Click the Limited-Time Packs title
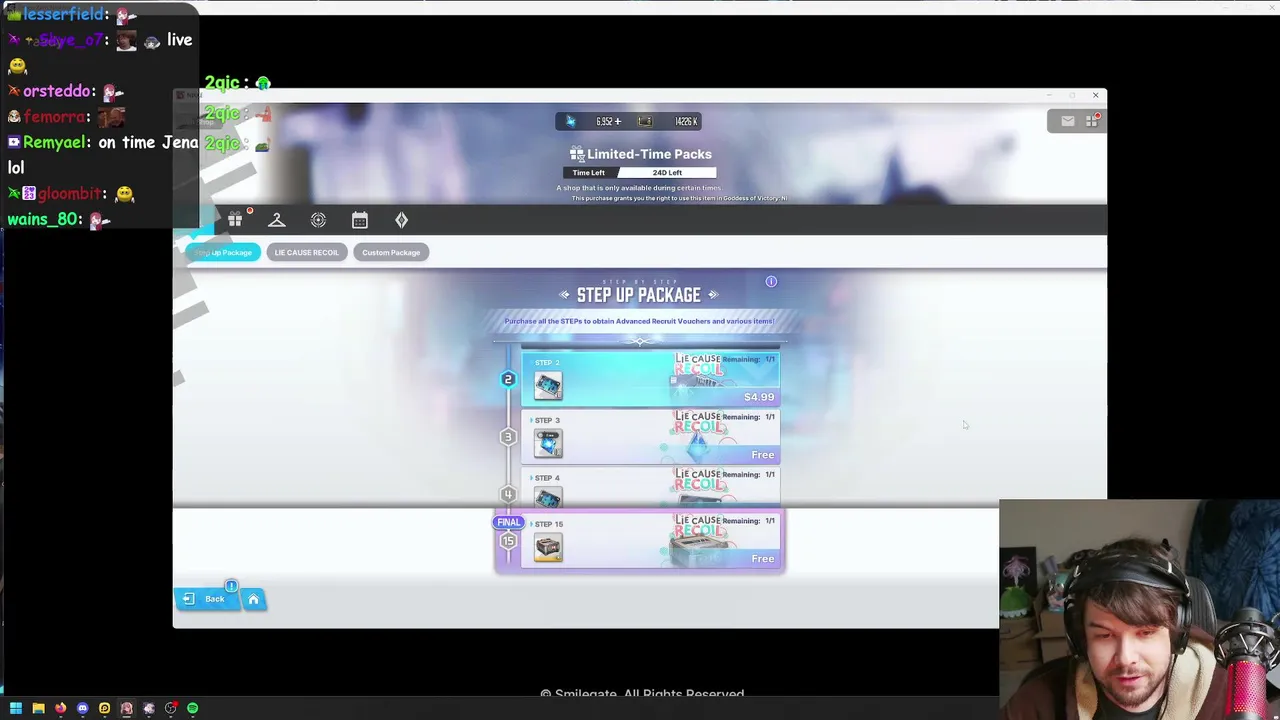 tap(649, 154)
